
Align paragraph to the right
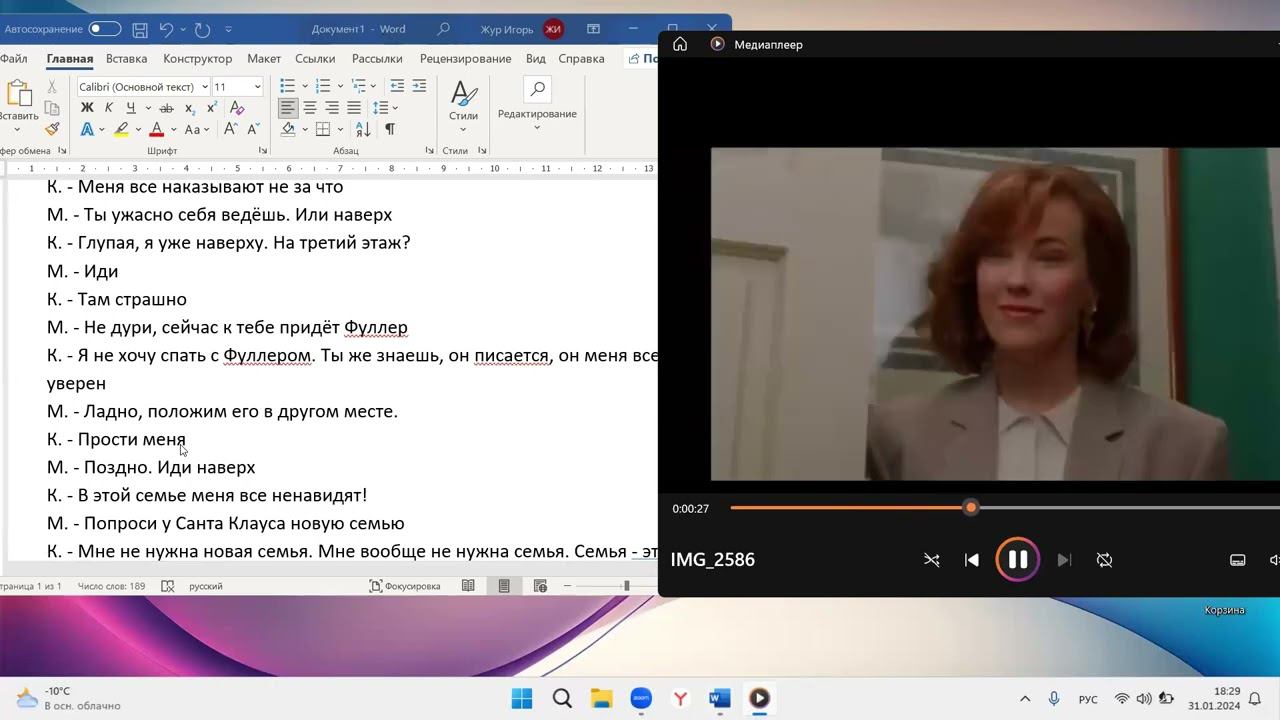[x=332, y=108]
